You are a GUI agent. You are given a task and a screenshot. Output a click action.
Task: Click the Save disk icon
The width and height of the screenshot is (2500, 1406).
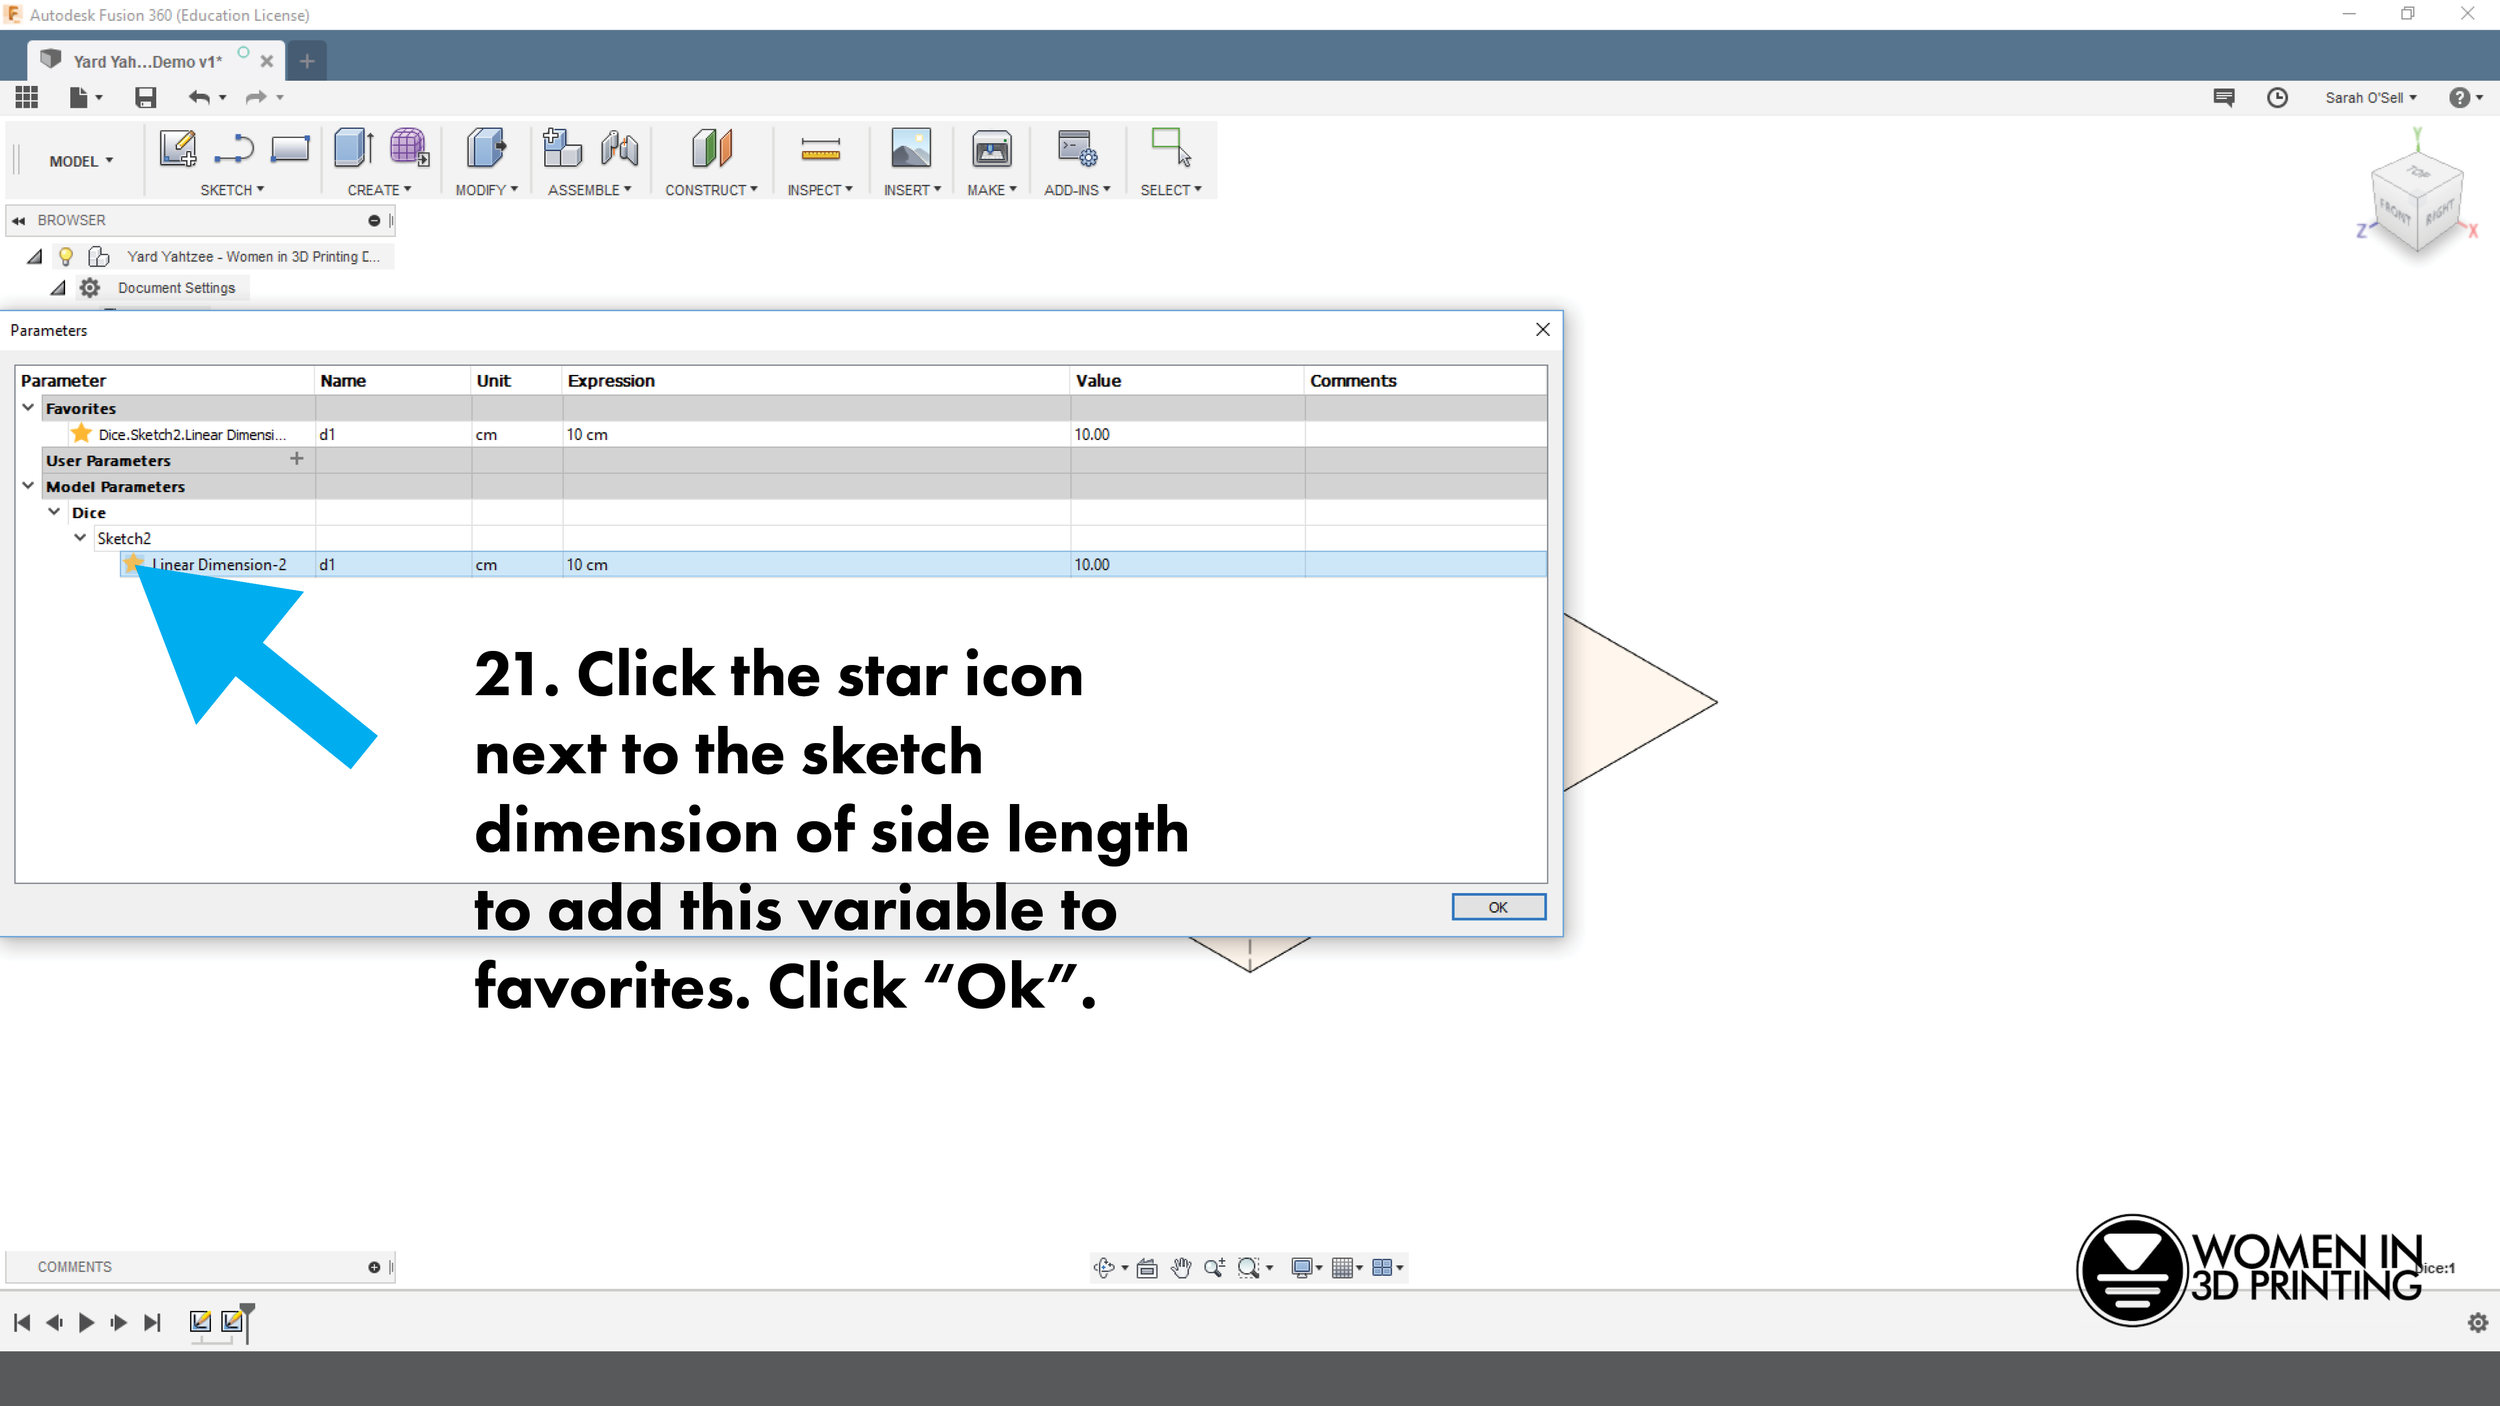(x=146, y=97)
